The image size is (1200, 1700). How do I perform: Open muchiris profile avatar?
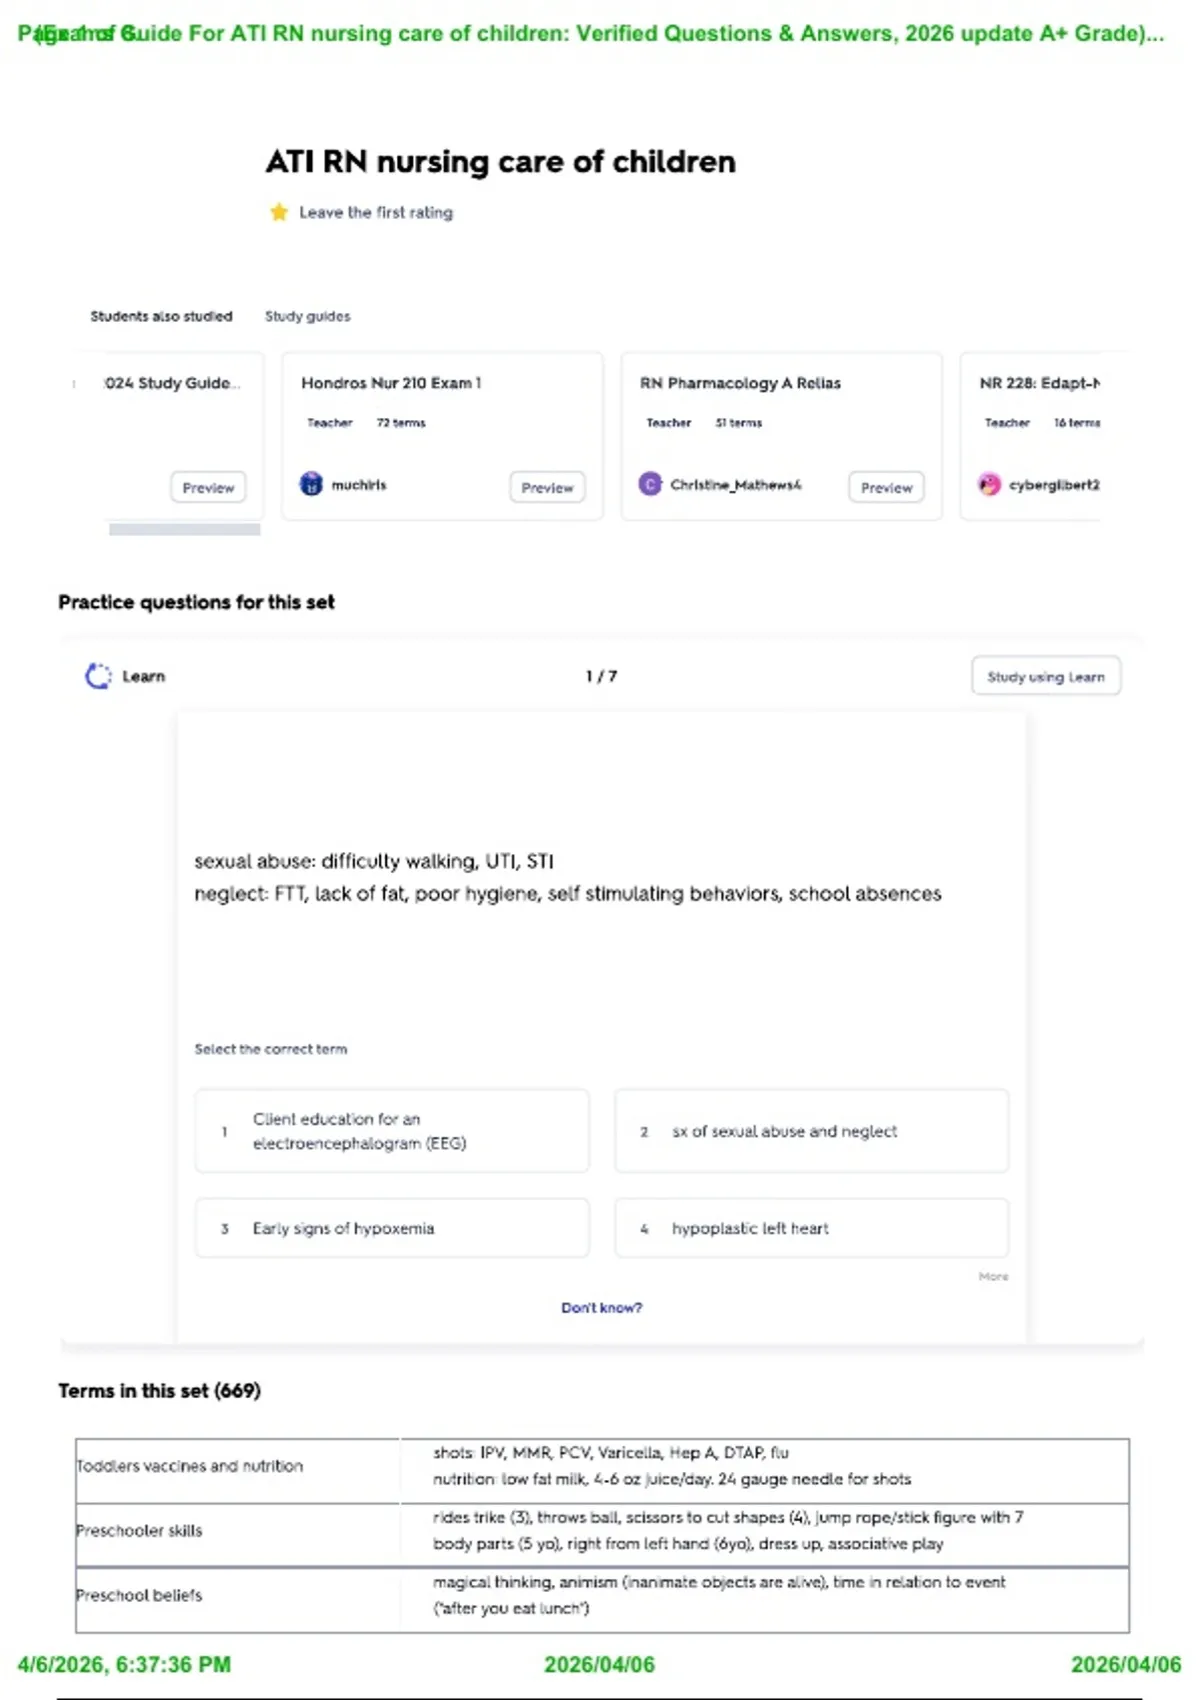pyautogui.click(x=312, y=484)
